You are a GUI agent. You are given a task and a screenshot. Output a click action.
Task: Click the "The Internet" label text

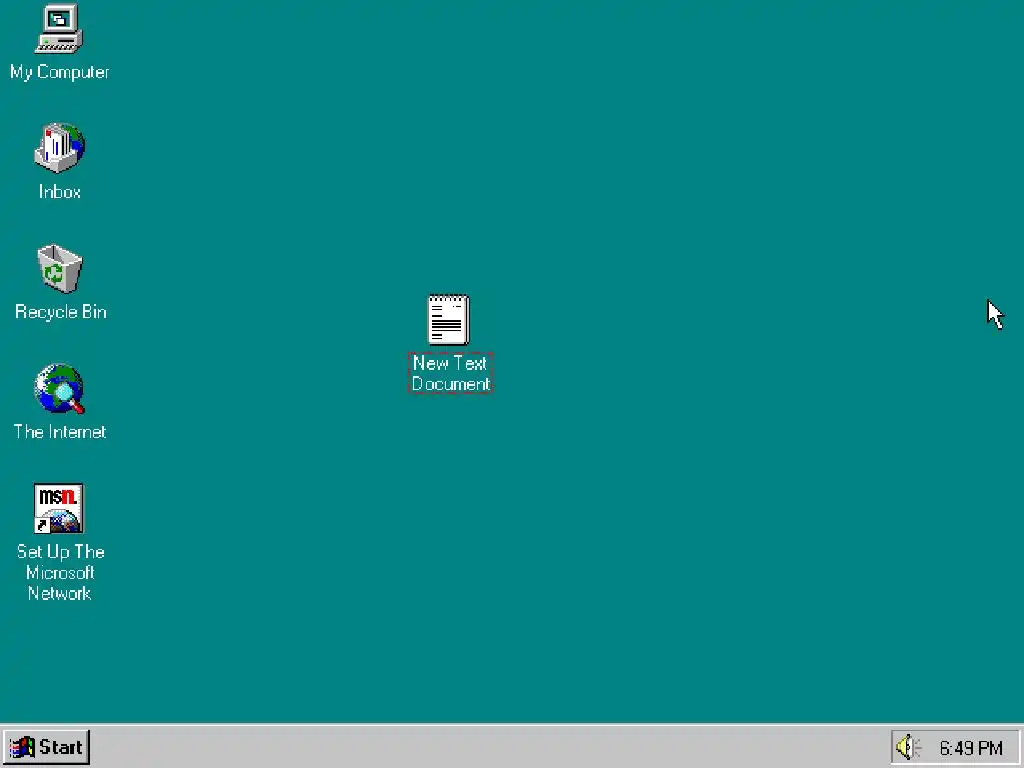[59, 432]
